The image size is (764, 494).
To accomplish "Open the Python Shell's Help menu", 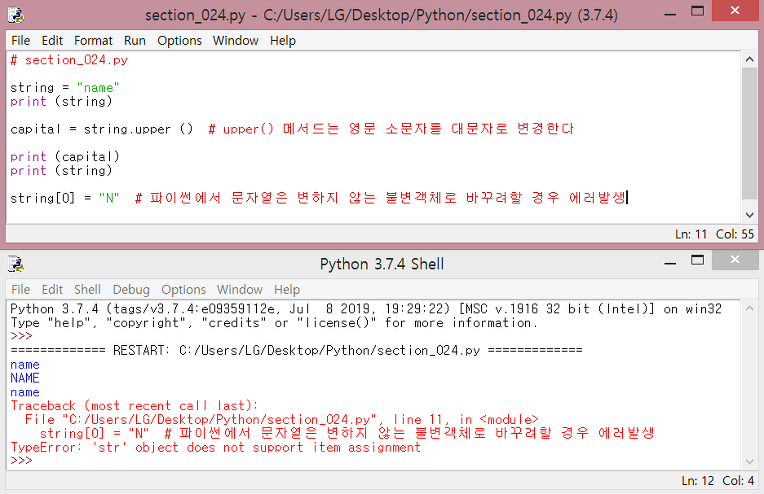I will pos(286,289).
